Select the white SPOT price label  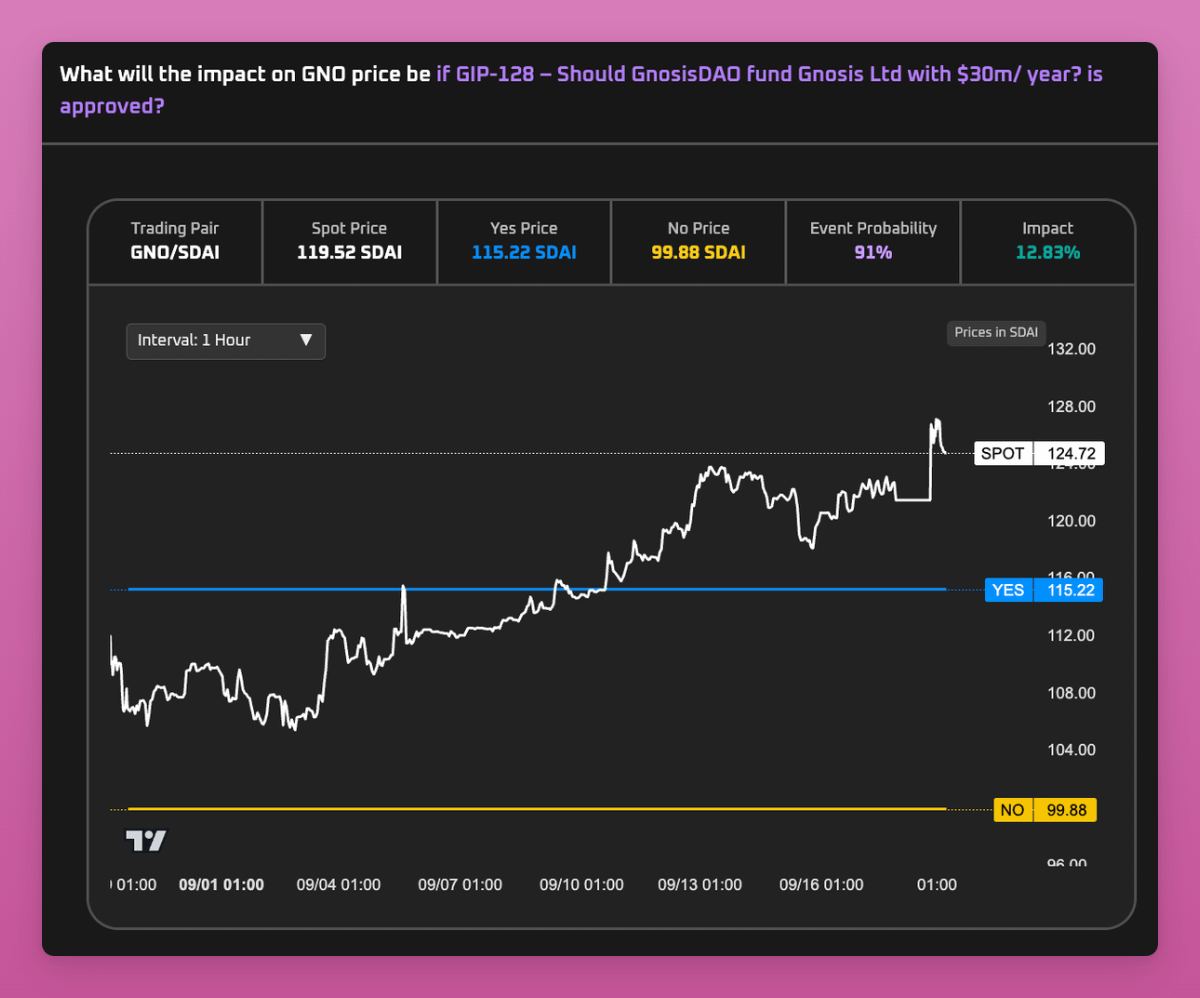point(1003,454)
